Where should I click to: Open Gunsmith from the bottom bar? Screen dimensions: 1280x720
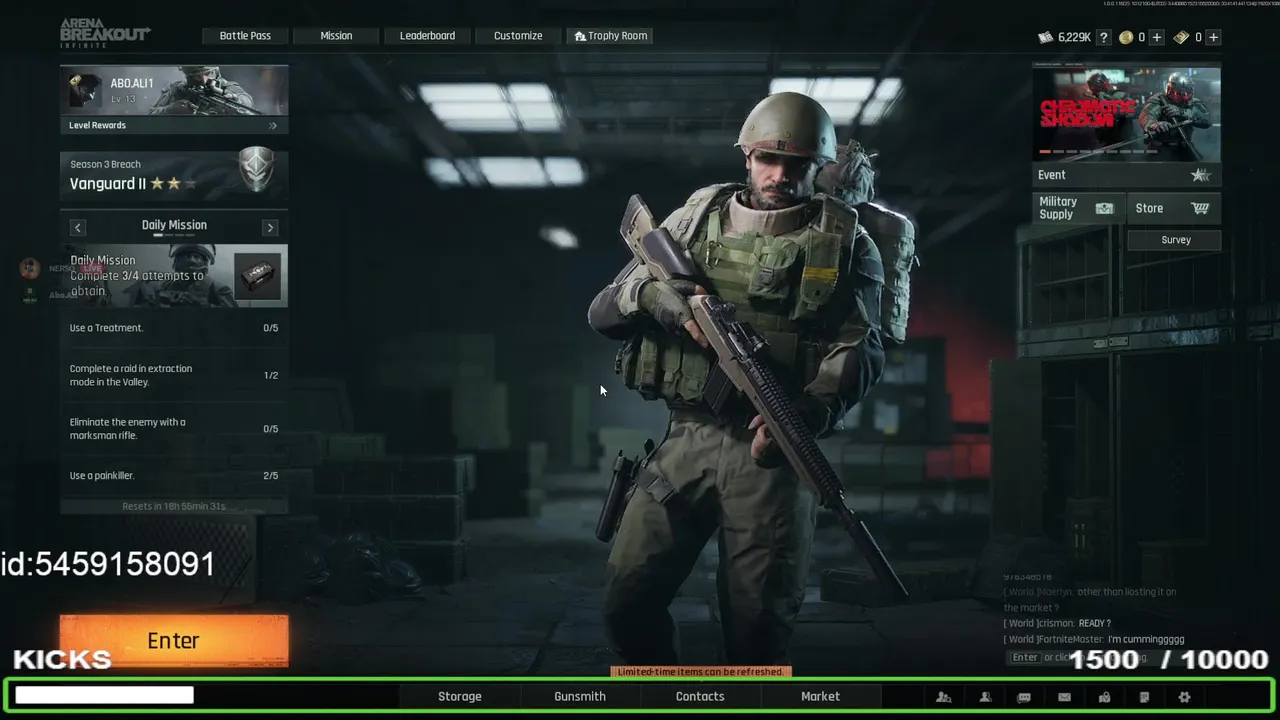click(580, 697)
